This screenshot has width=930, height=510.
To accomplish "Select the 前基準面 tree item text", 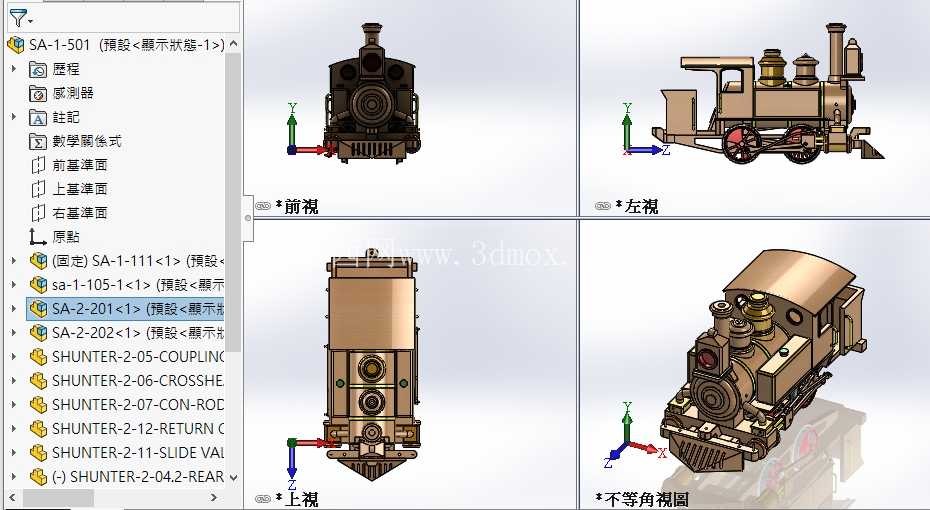I will pyautogui.click(x=80, y=165).
